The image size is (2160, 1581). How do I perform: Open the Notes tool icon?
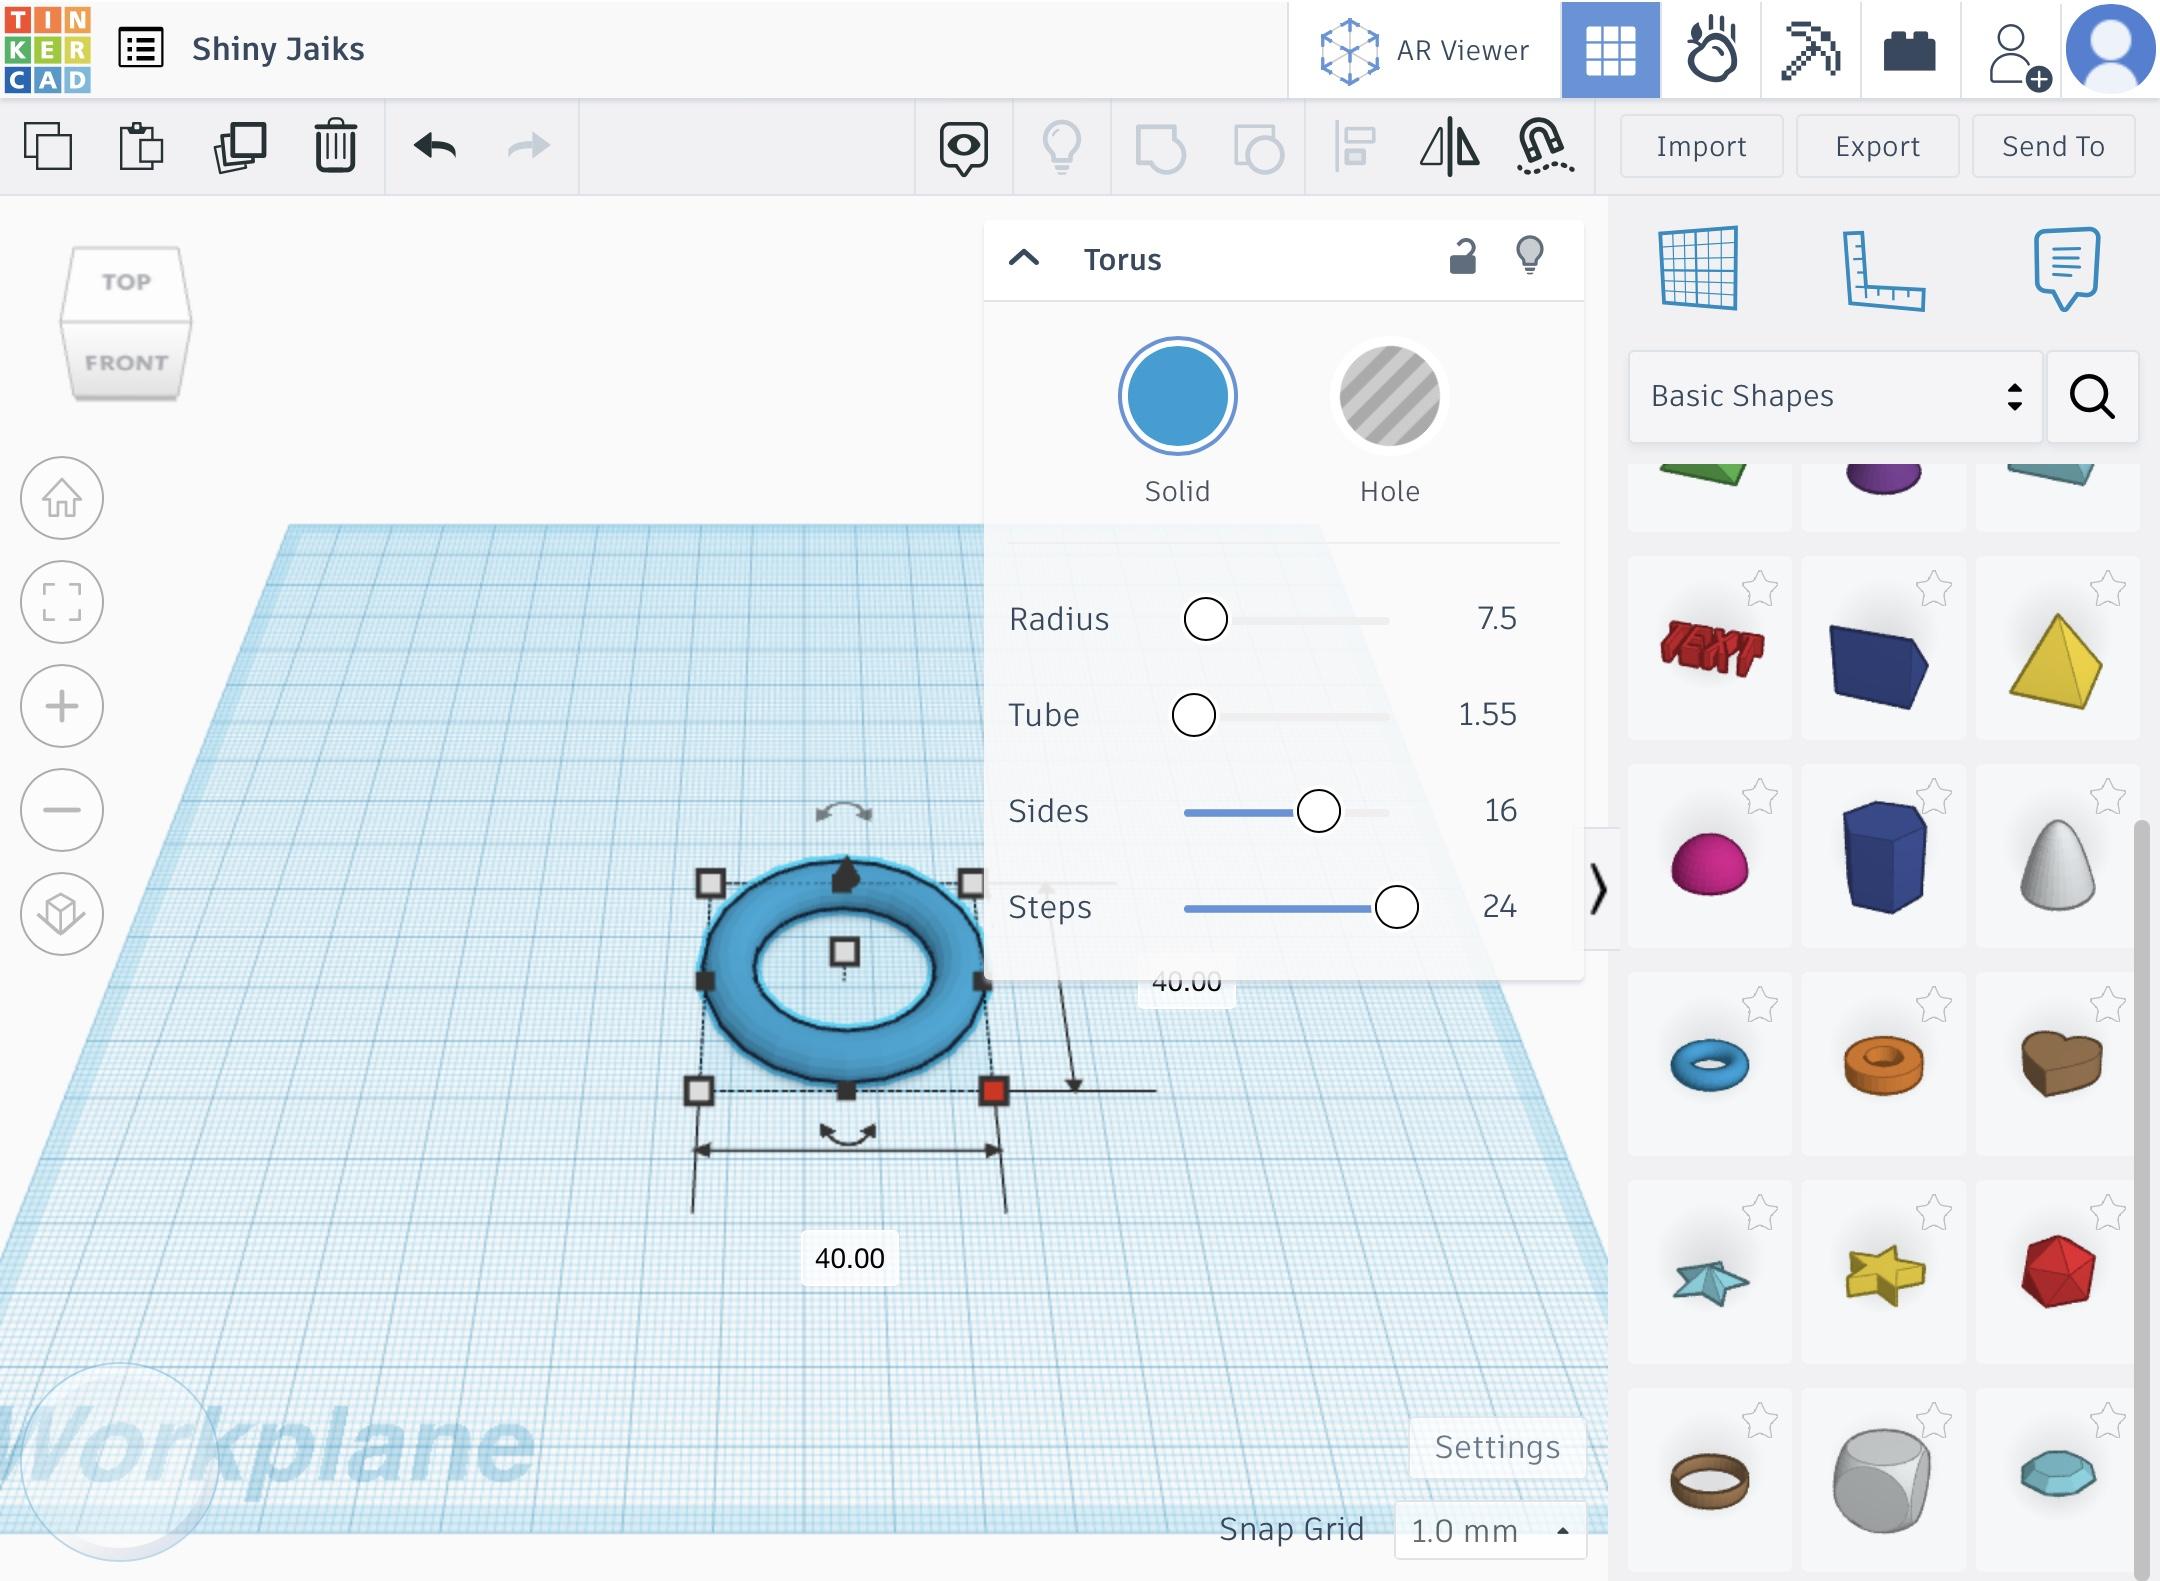coord(2066,268)
